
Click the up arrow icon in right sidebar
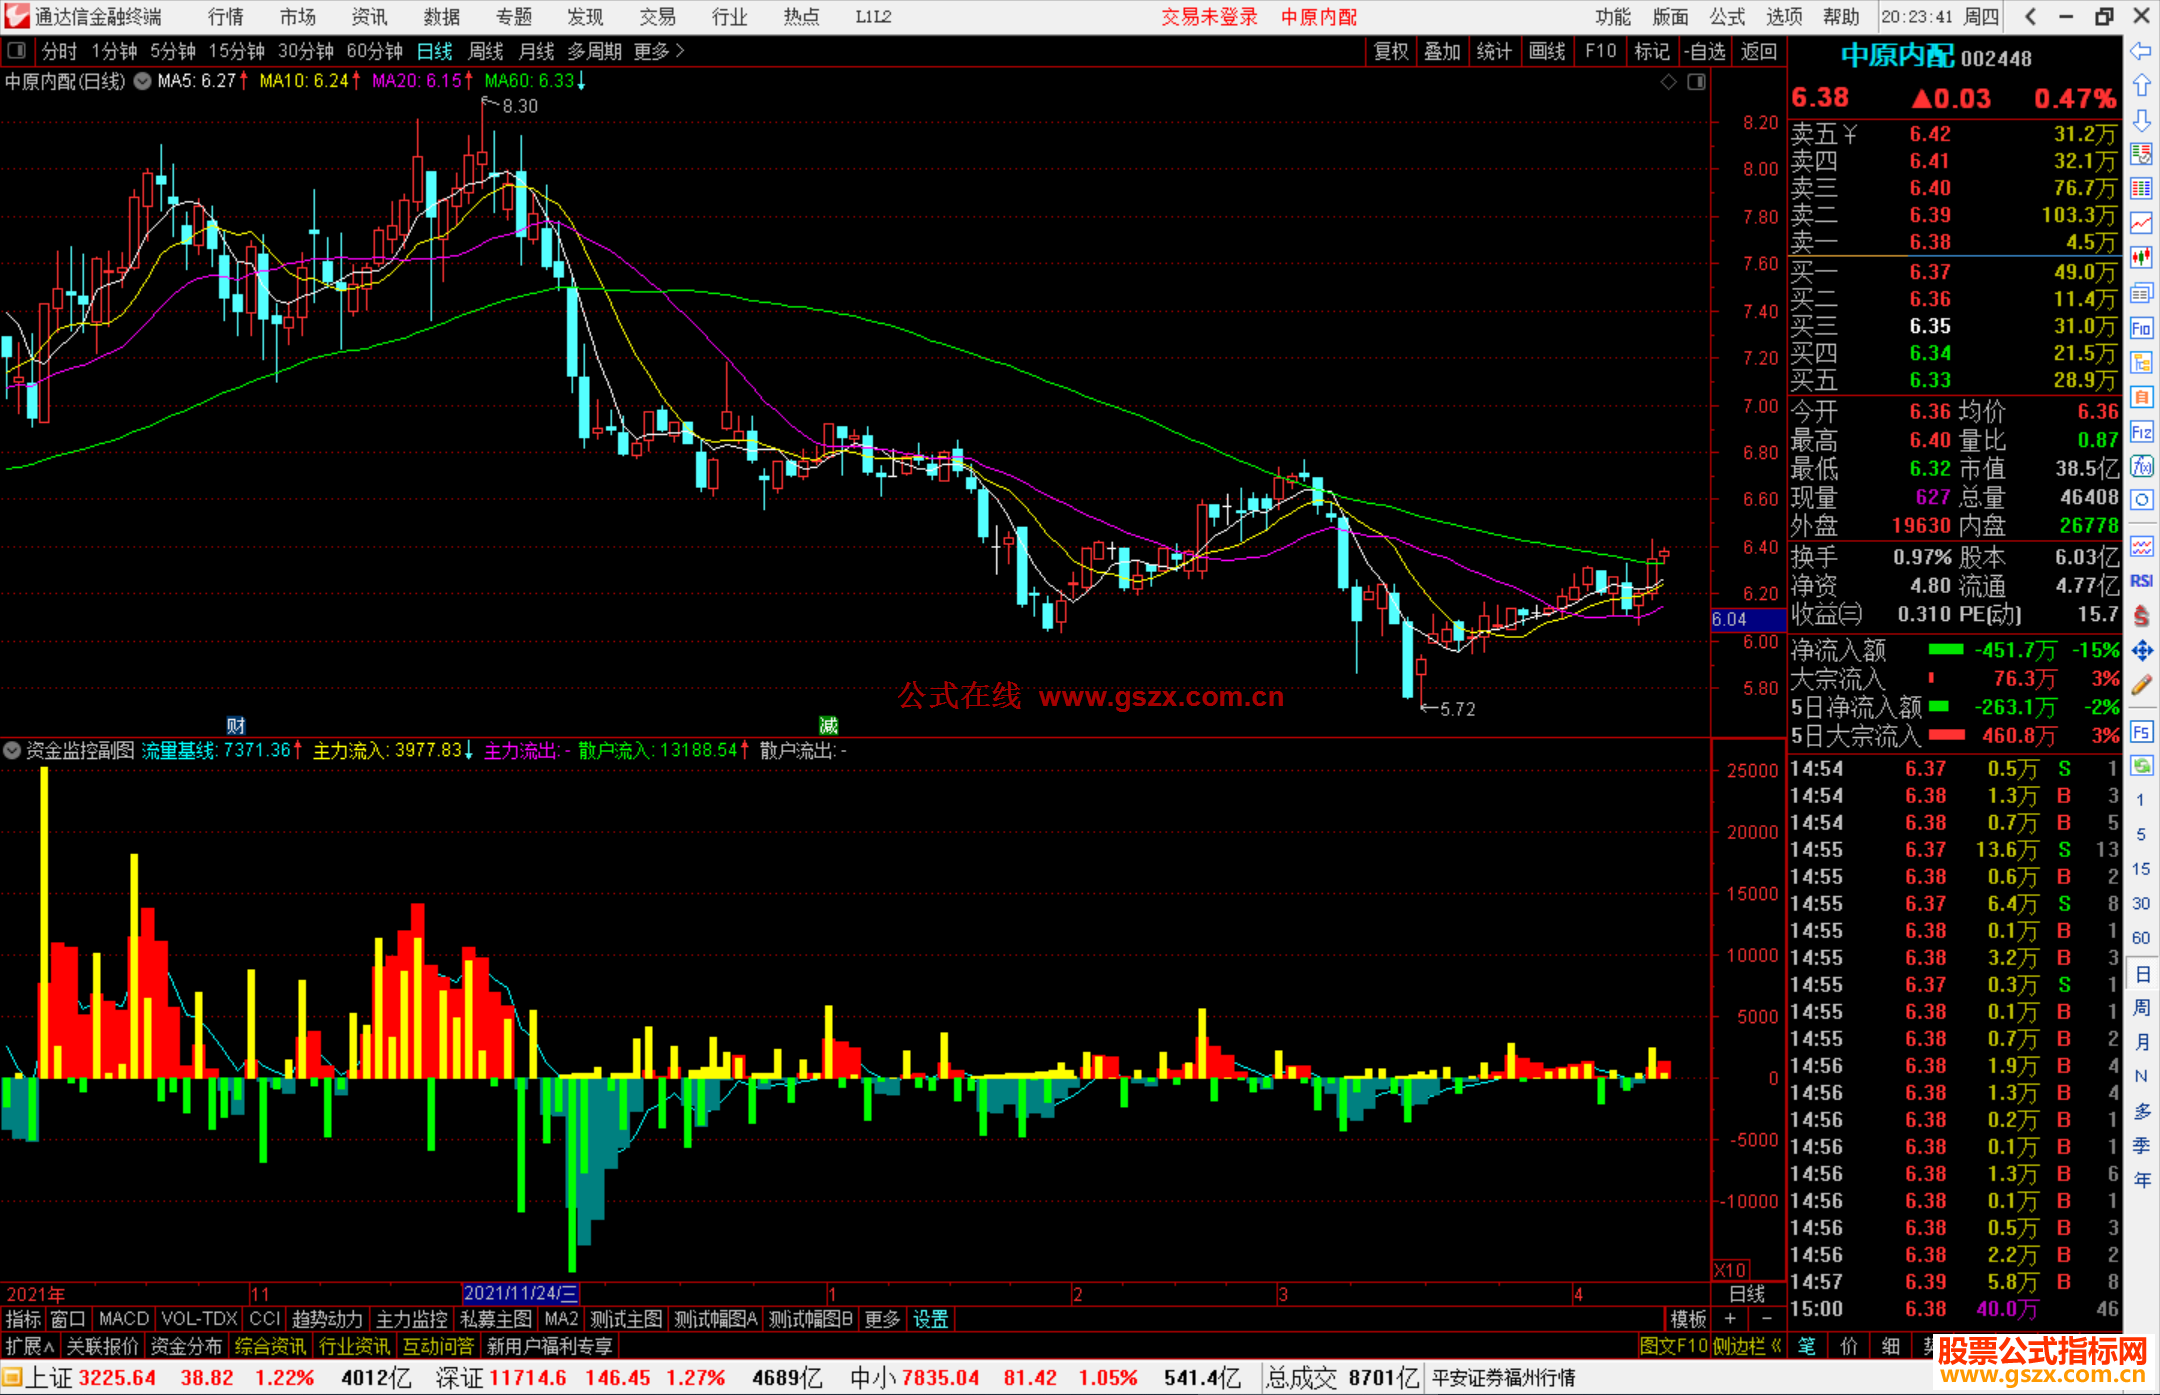(x=2141, y=86)
